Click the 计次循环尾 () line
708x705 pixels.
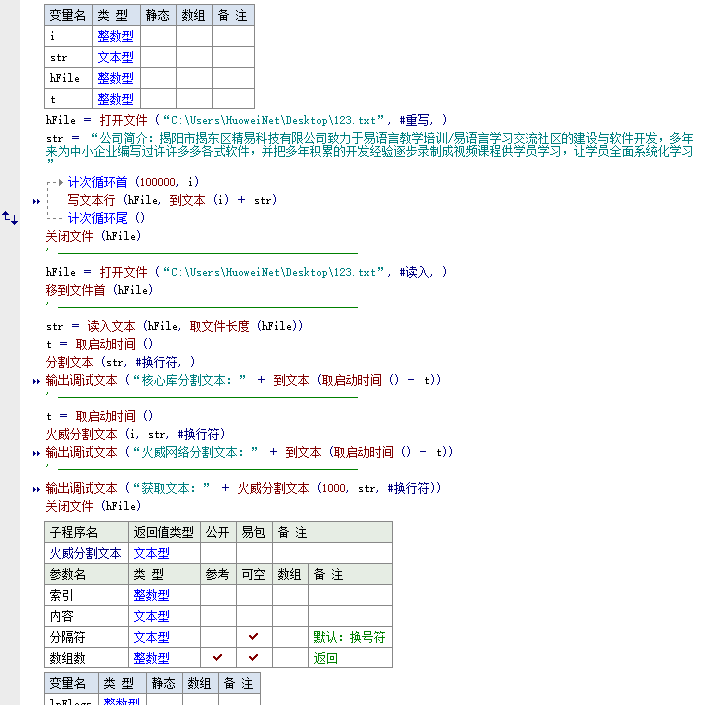coord(106,218)
